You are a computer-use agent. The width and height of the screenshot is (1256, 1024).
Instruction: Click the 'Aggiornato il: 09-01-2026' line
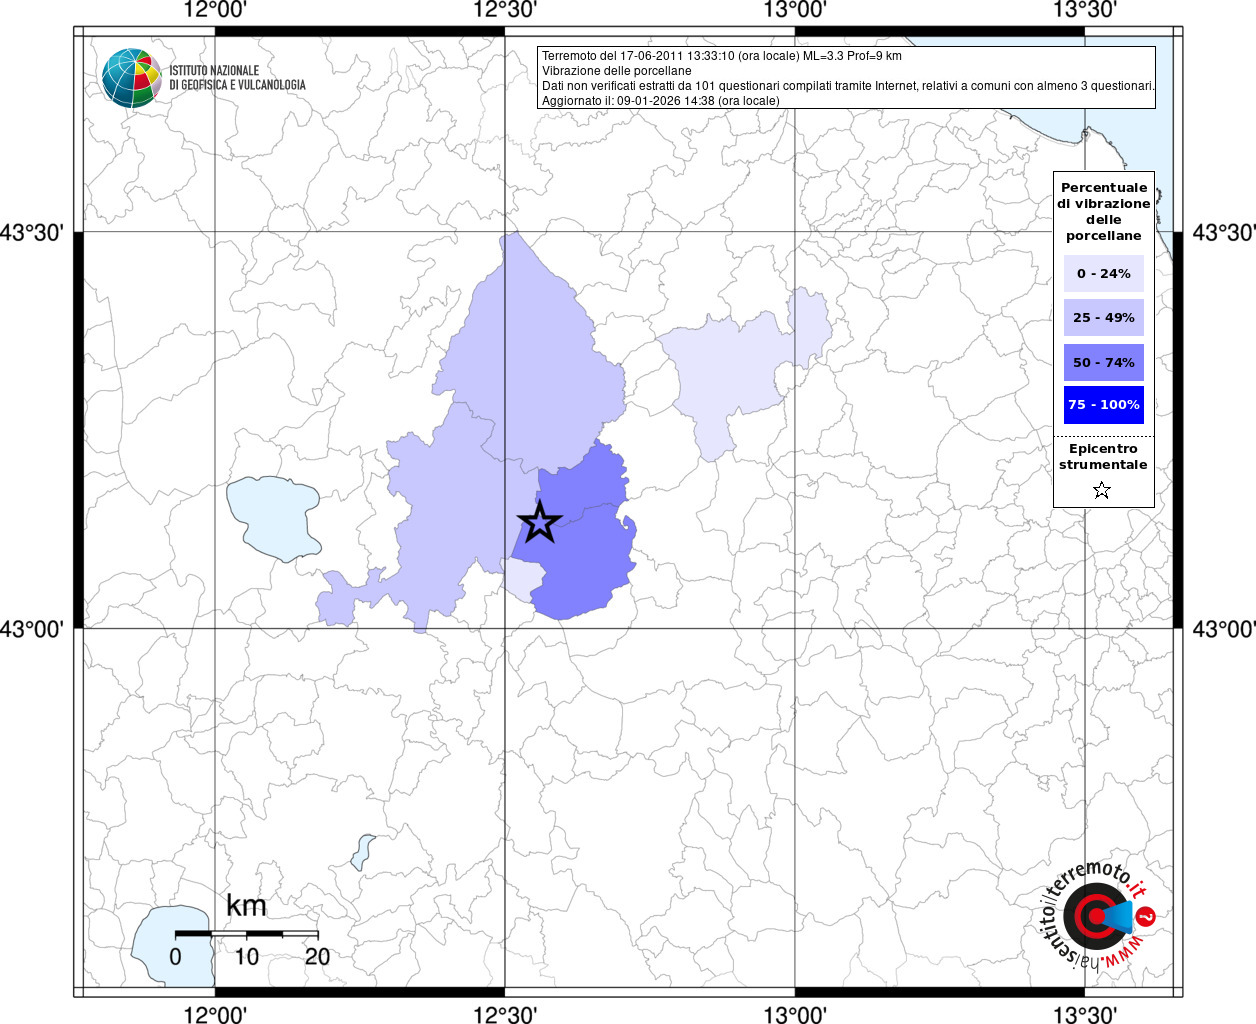(661, 101)
